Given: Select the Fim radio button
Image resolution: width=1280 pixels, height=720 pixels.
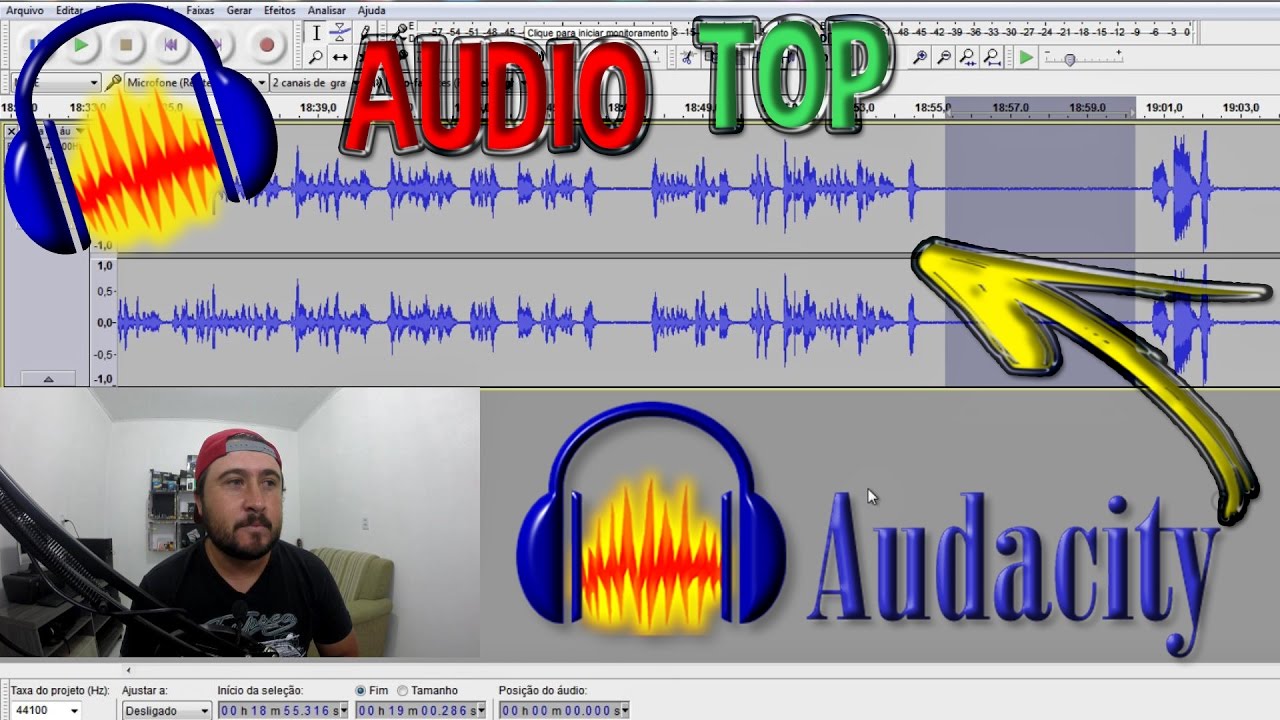Looking at the screenshot, I should (x=361, y=690).
